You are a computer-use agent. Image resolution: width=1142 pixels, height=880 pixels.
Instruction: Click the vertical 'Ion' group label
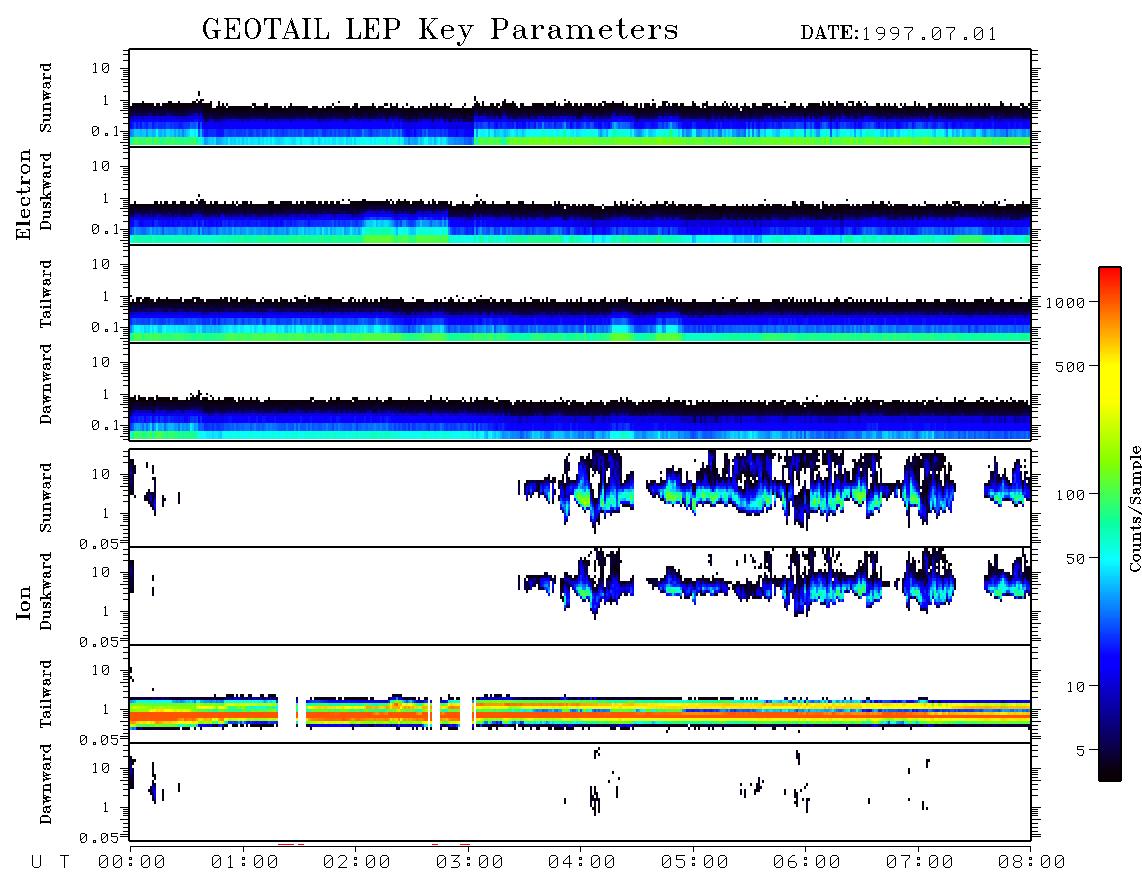(x=24, y=602)
